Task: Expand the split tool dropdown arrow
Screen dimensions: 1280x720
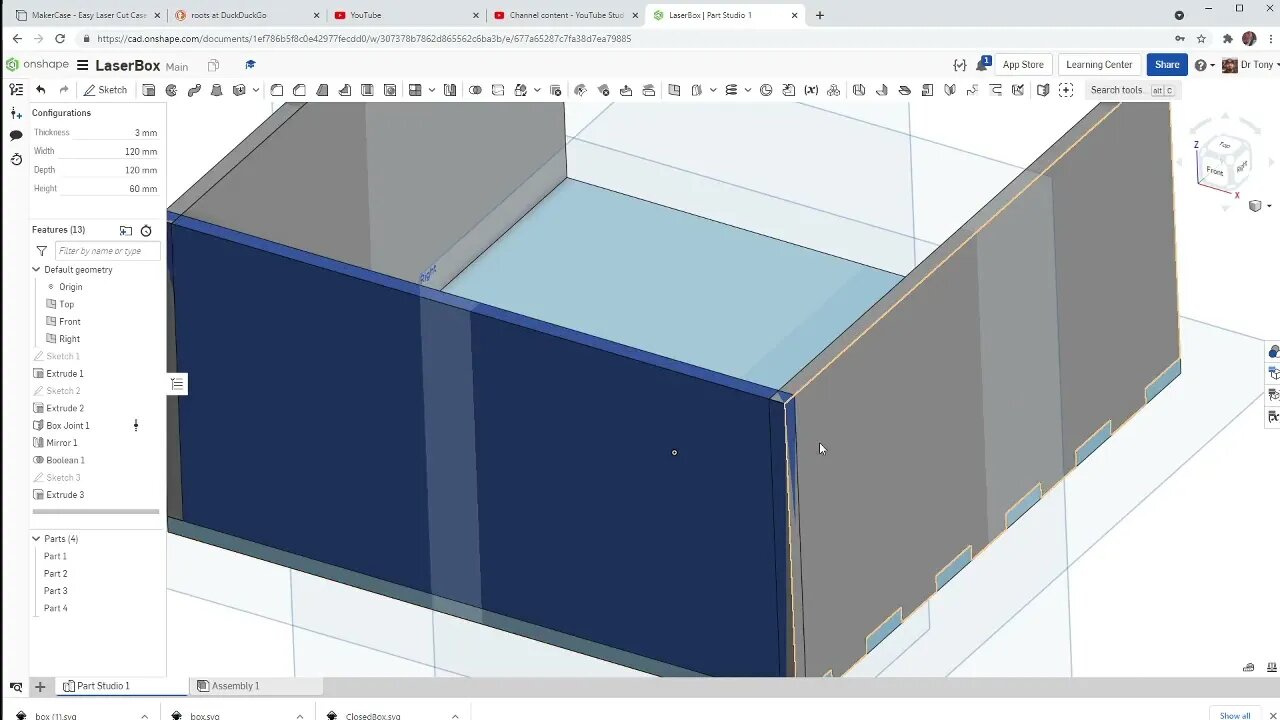Action: pyautogui.click(x=537, y=90)
